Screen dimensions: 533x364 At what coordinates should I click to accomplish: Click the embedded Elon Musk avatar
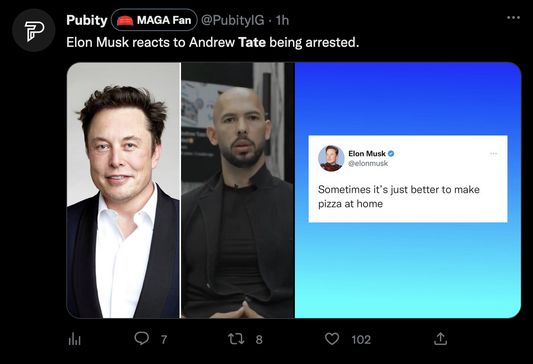[331, 158]
